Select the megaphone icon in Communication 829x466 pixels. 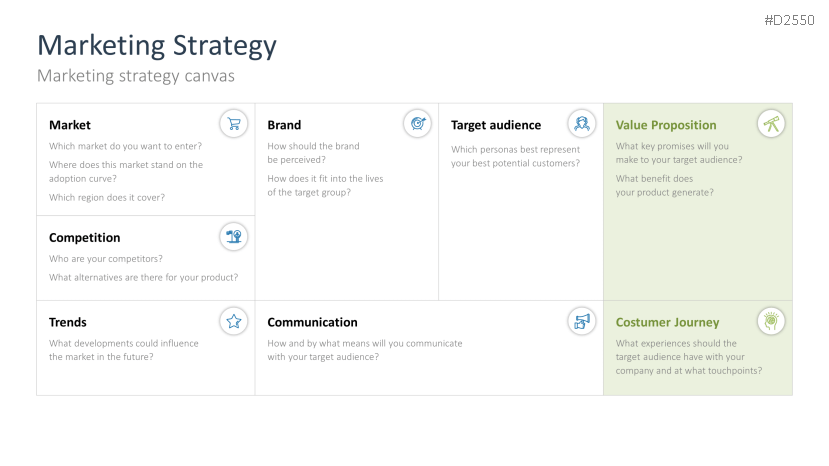pos(581,321)
